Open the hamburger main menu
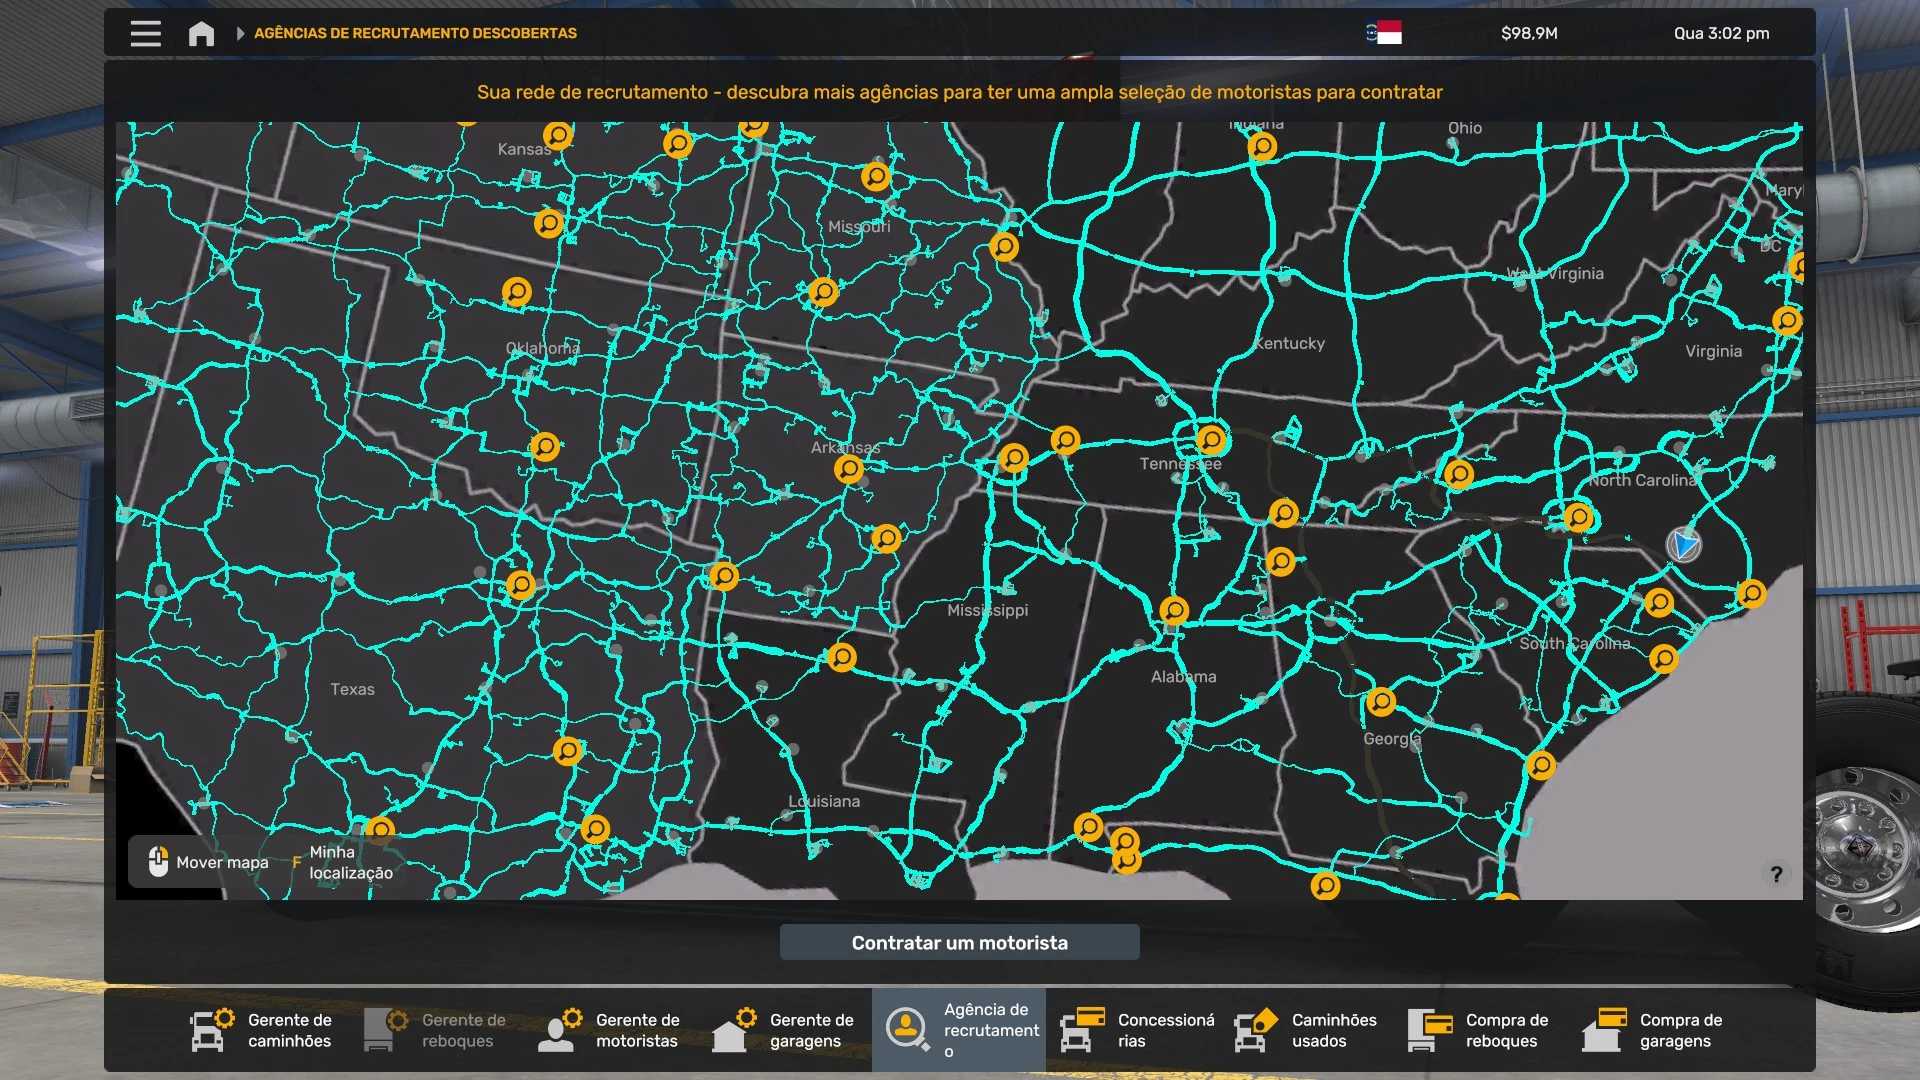Viewport: 1920px width, 1080px height. click(x=145, y=33)
